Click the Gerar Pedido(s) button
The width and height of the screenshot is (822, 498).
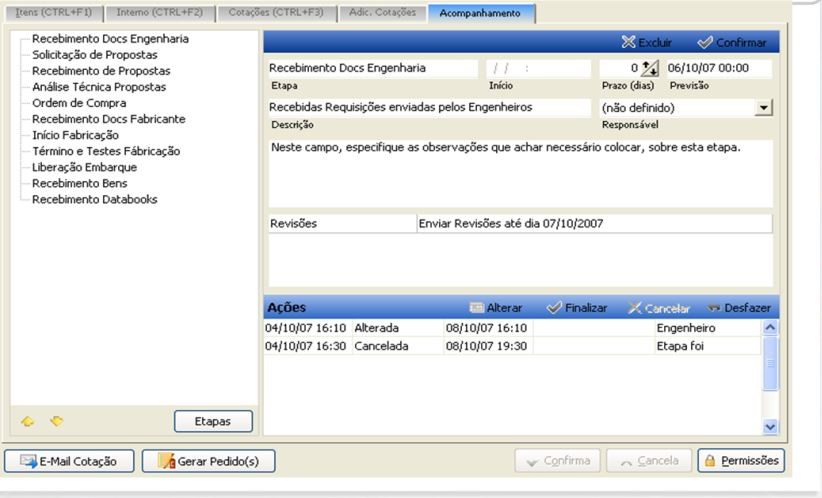[208, 461]
